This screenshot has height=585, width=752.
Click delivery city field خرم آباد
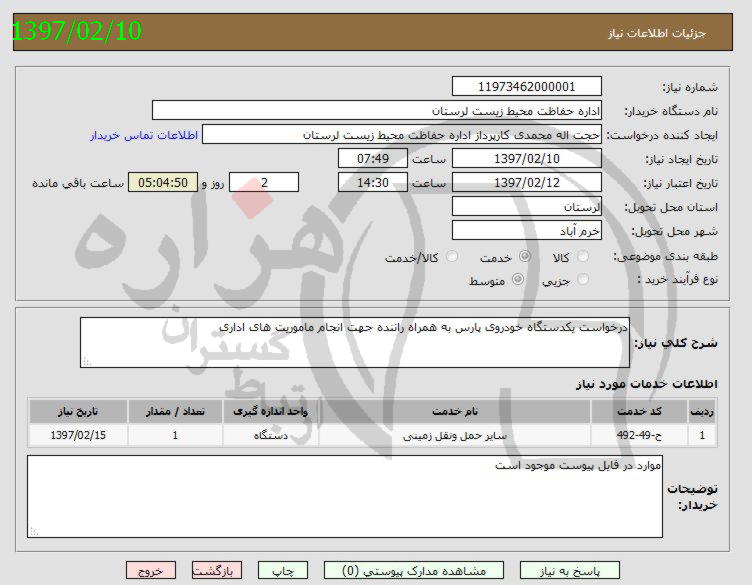(527, 230)
